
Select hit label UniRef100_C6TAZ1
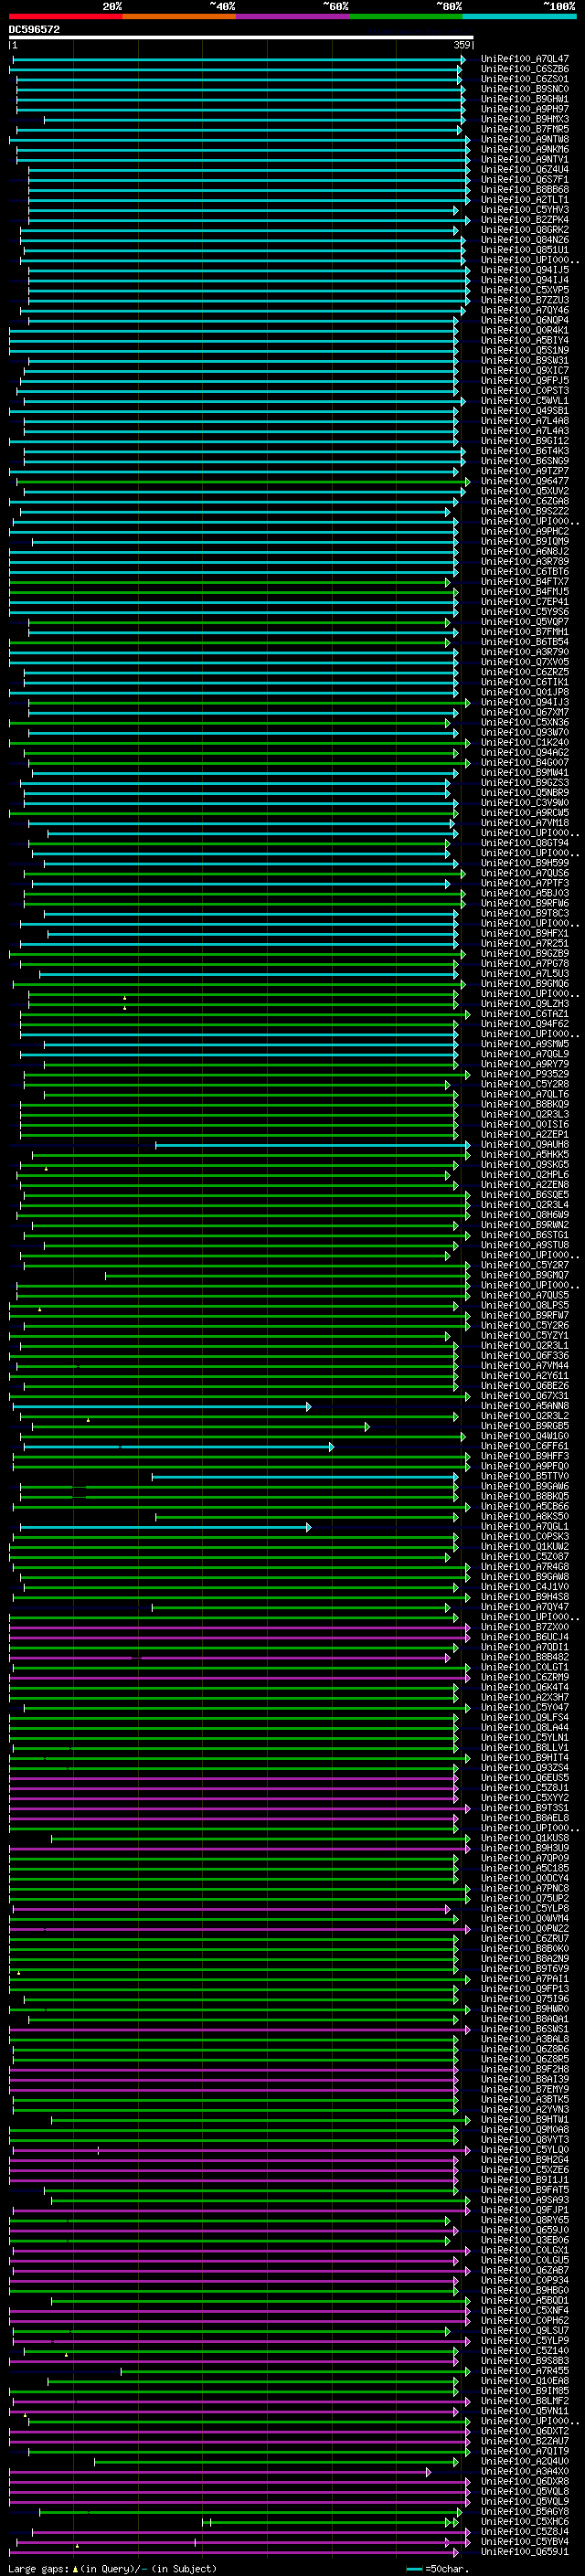(x=524, y=1014)
